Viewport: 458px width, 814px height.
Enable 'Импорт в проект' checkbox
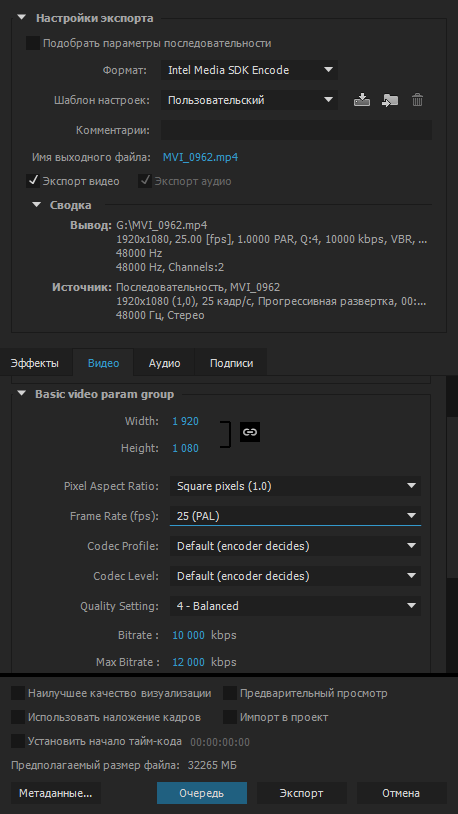click(230, 717)
